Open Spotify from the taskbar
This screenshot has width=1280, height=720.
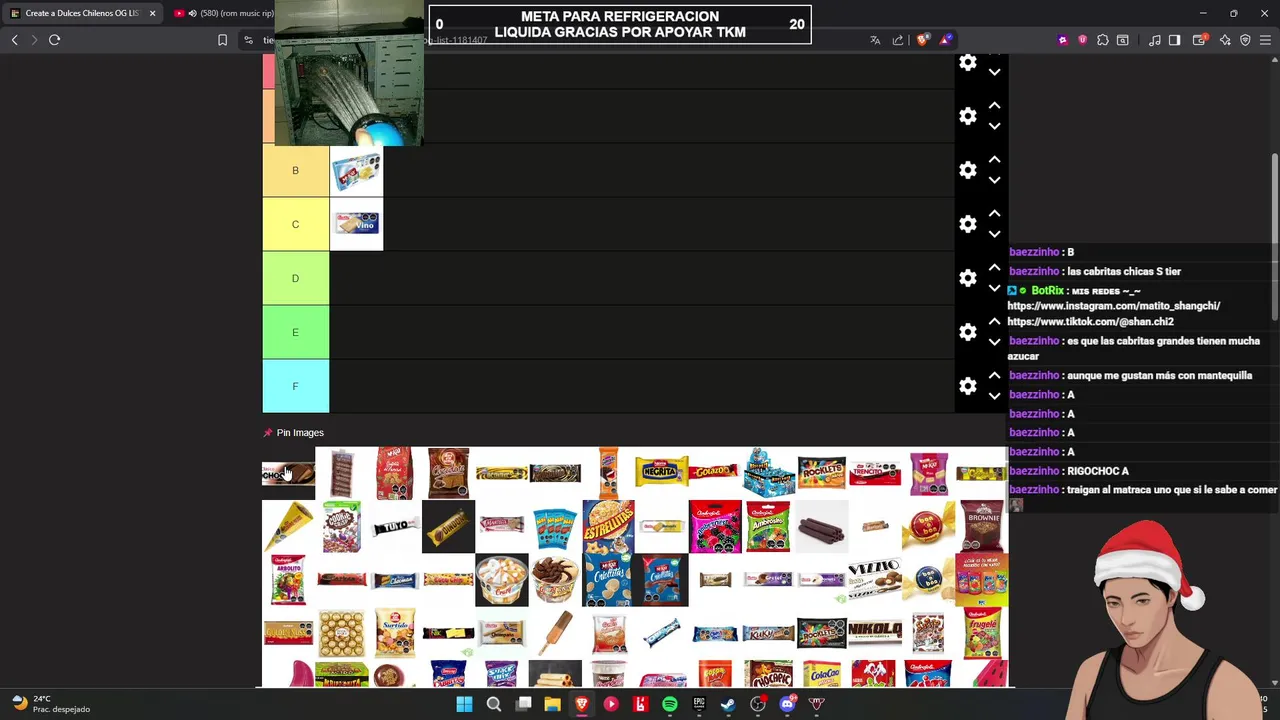click(669, 704)
